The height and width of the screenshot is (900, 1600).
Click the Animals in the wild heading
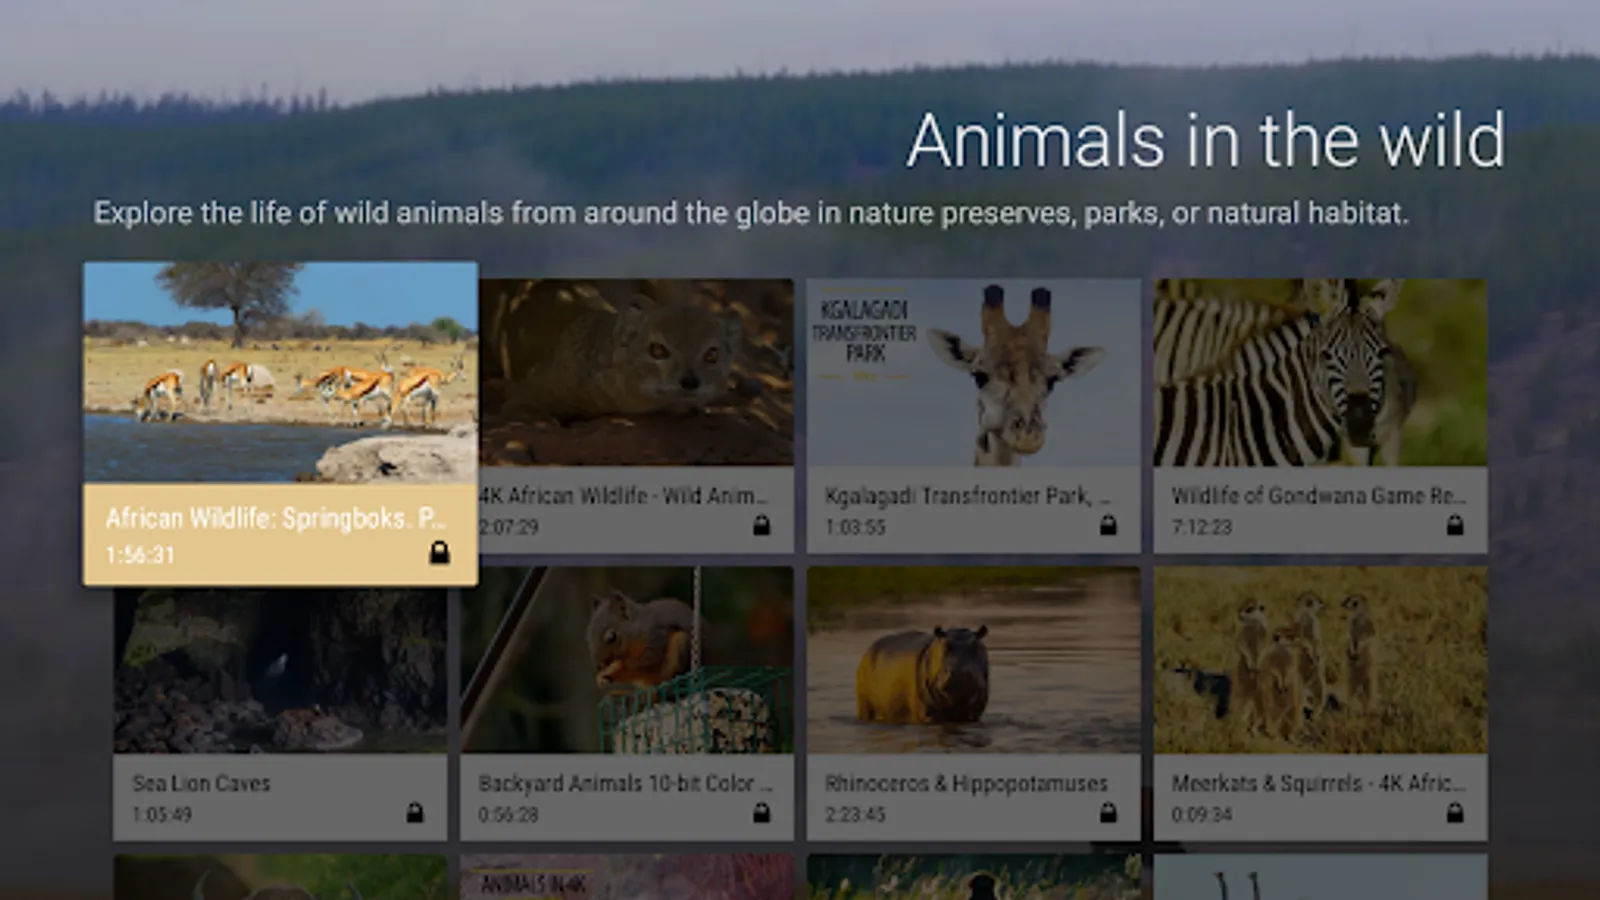click(1205, 140)
